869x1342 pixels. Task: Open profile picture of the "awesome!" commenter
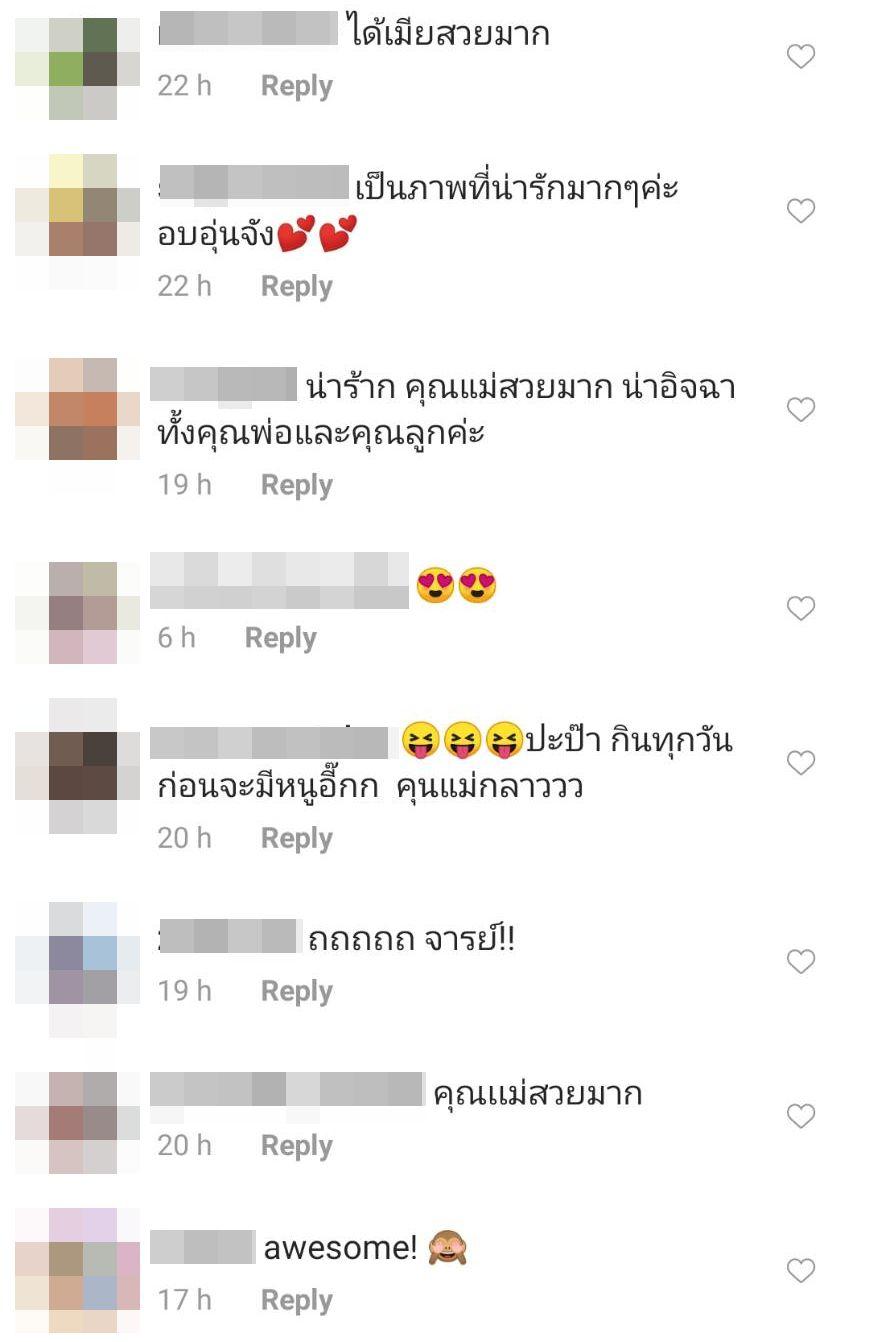[x=78, y=1271]
